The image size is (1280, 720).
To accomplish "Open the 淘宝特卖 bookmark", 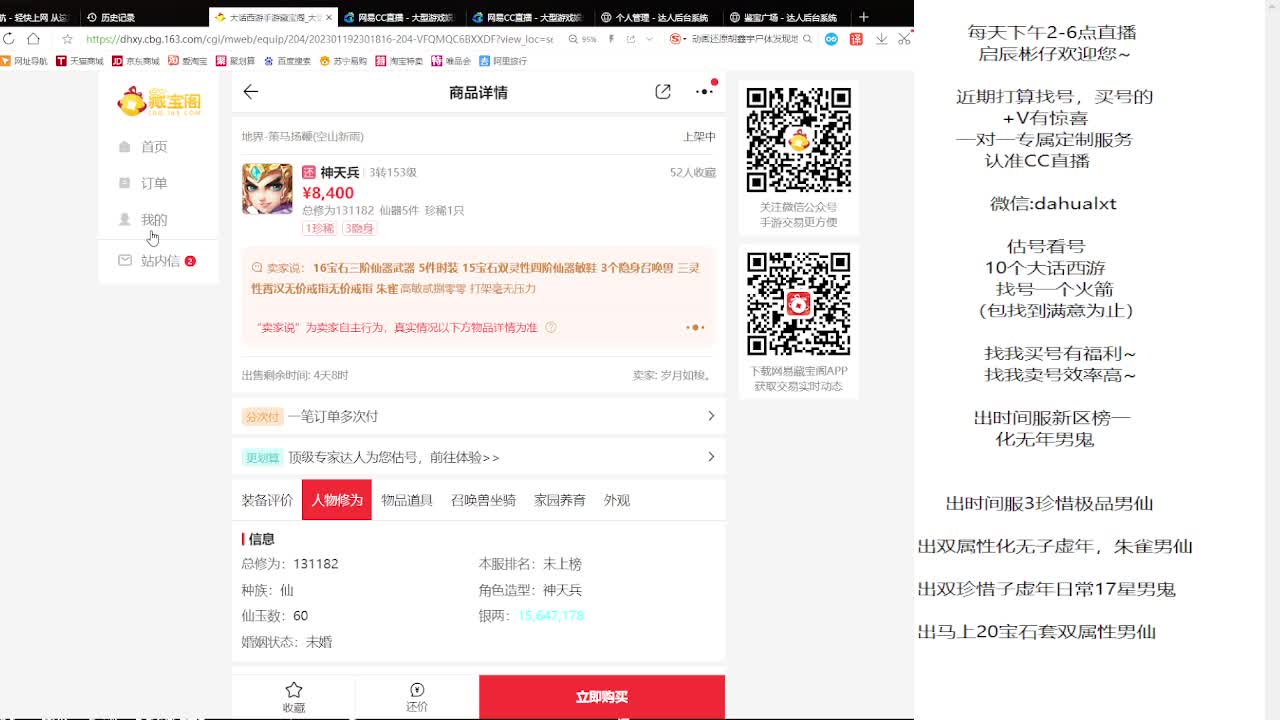I will [400, 61].
